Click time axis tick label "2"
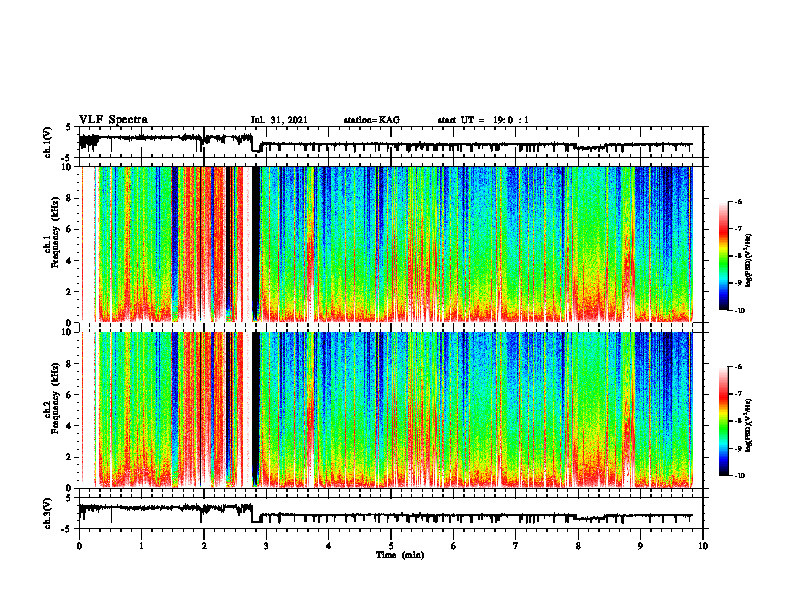 [x=204, y=546]
